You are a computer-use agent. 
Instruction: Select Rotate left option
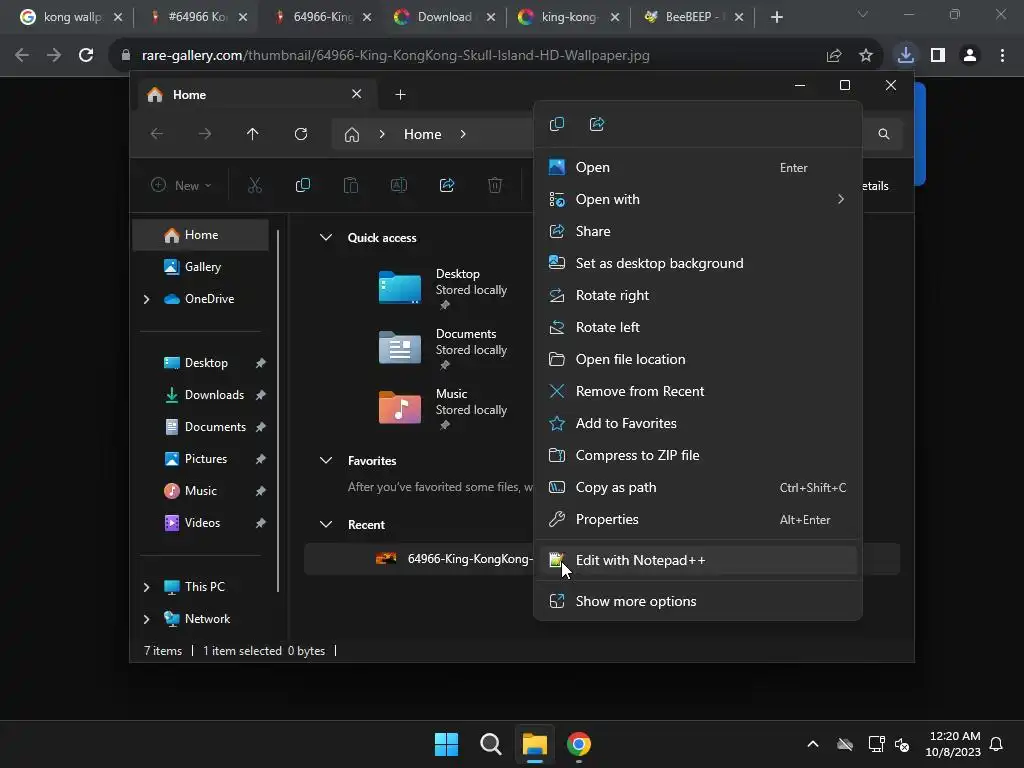click(697, 327)
